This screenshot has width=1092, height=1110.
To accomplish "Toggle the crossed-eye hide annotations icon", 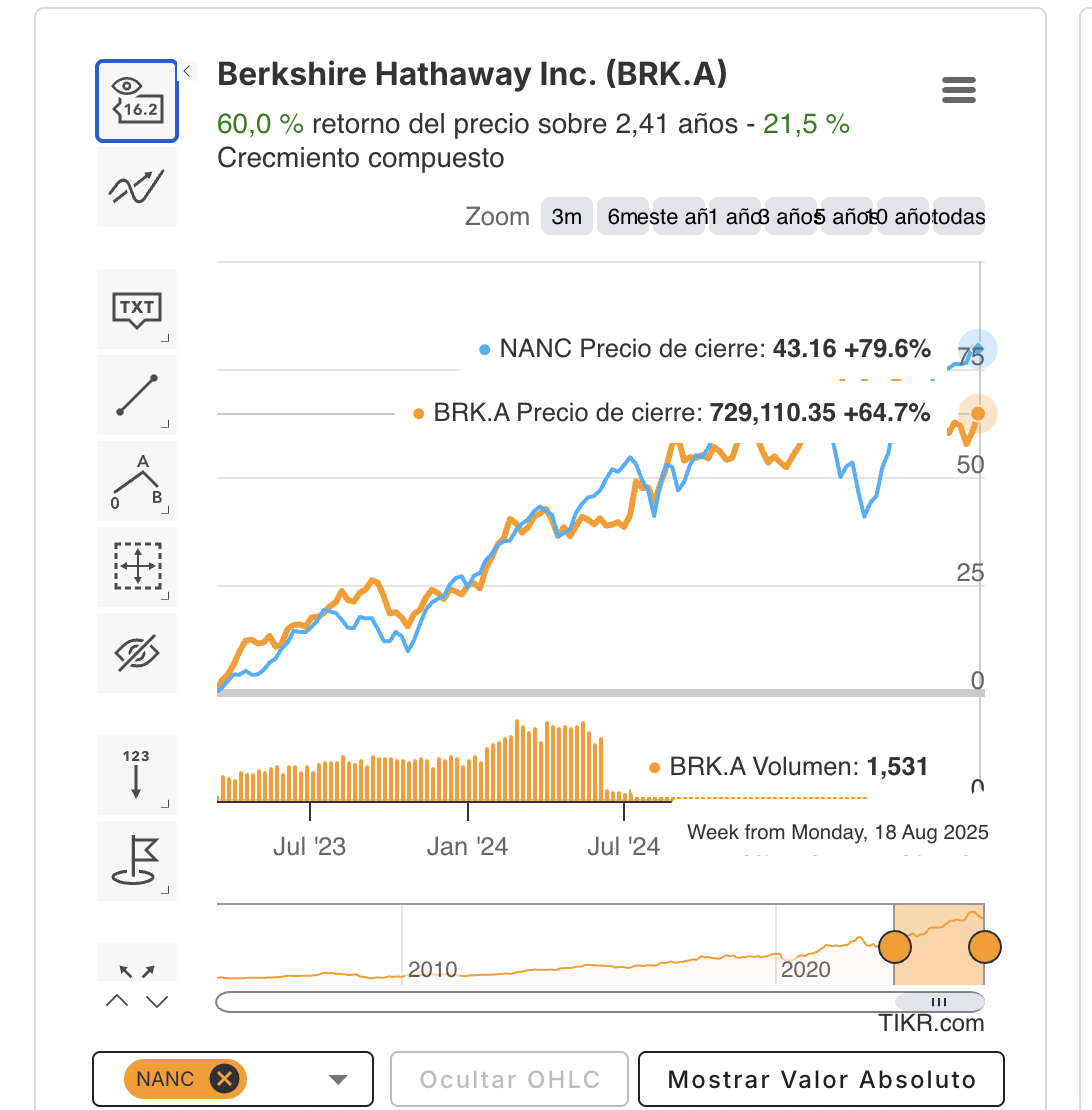I will [x=137, y=653].
